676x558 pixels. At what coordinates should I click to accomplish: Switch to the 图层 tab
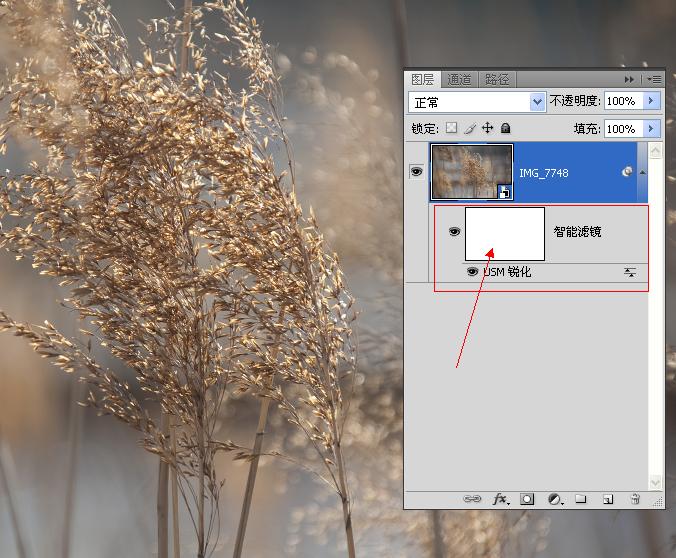pos(423,80)
